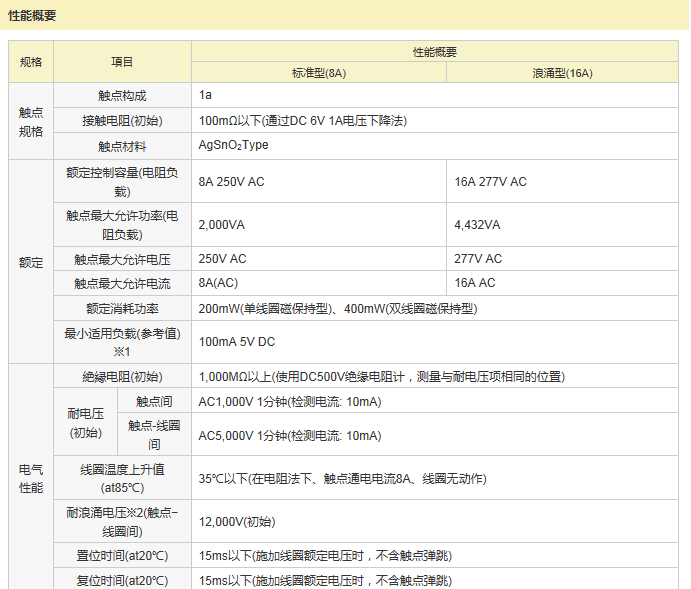This screenshot has height=589, width=691.
Task: Select the 触点构成 row label
Action: pos(122,95)
